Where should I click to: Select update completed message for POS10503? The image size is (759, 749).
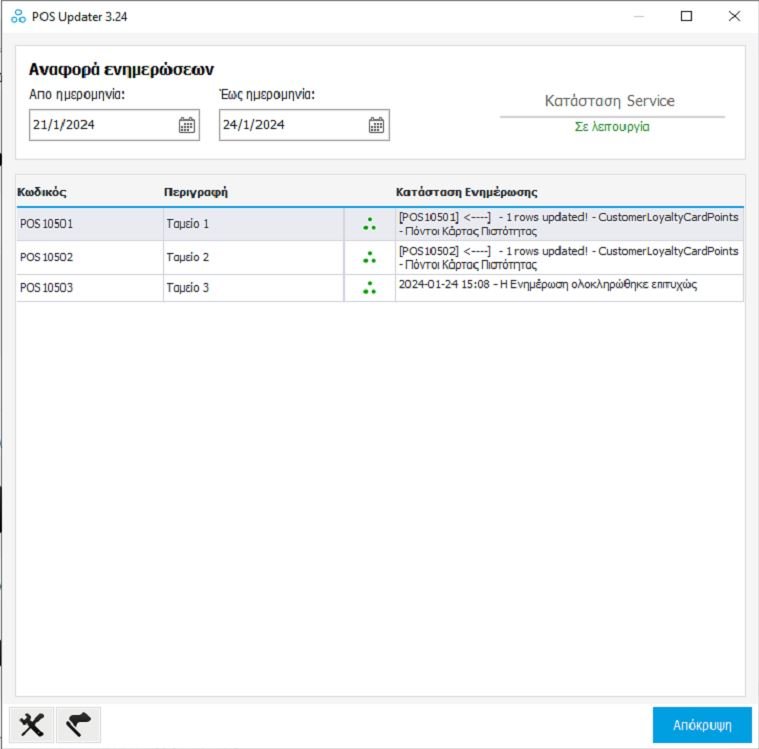coord(547,285)
